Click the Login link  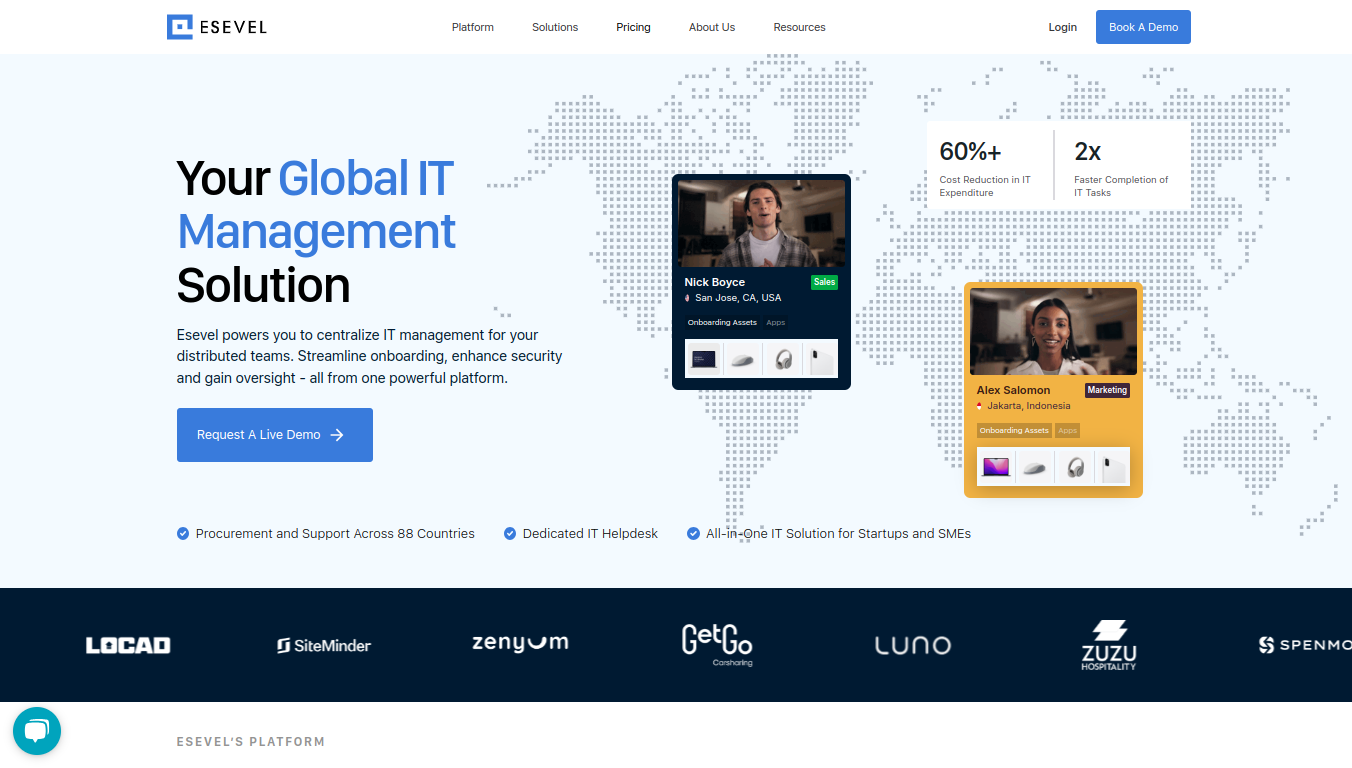1062,27
